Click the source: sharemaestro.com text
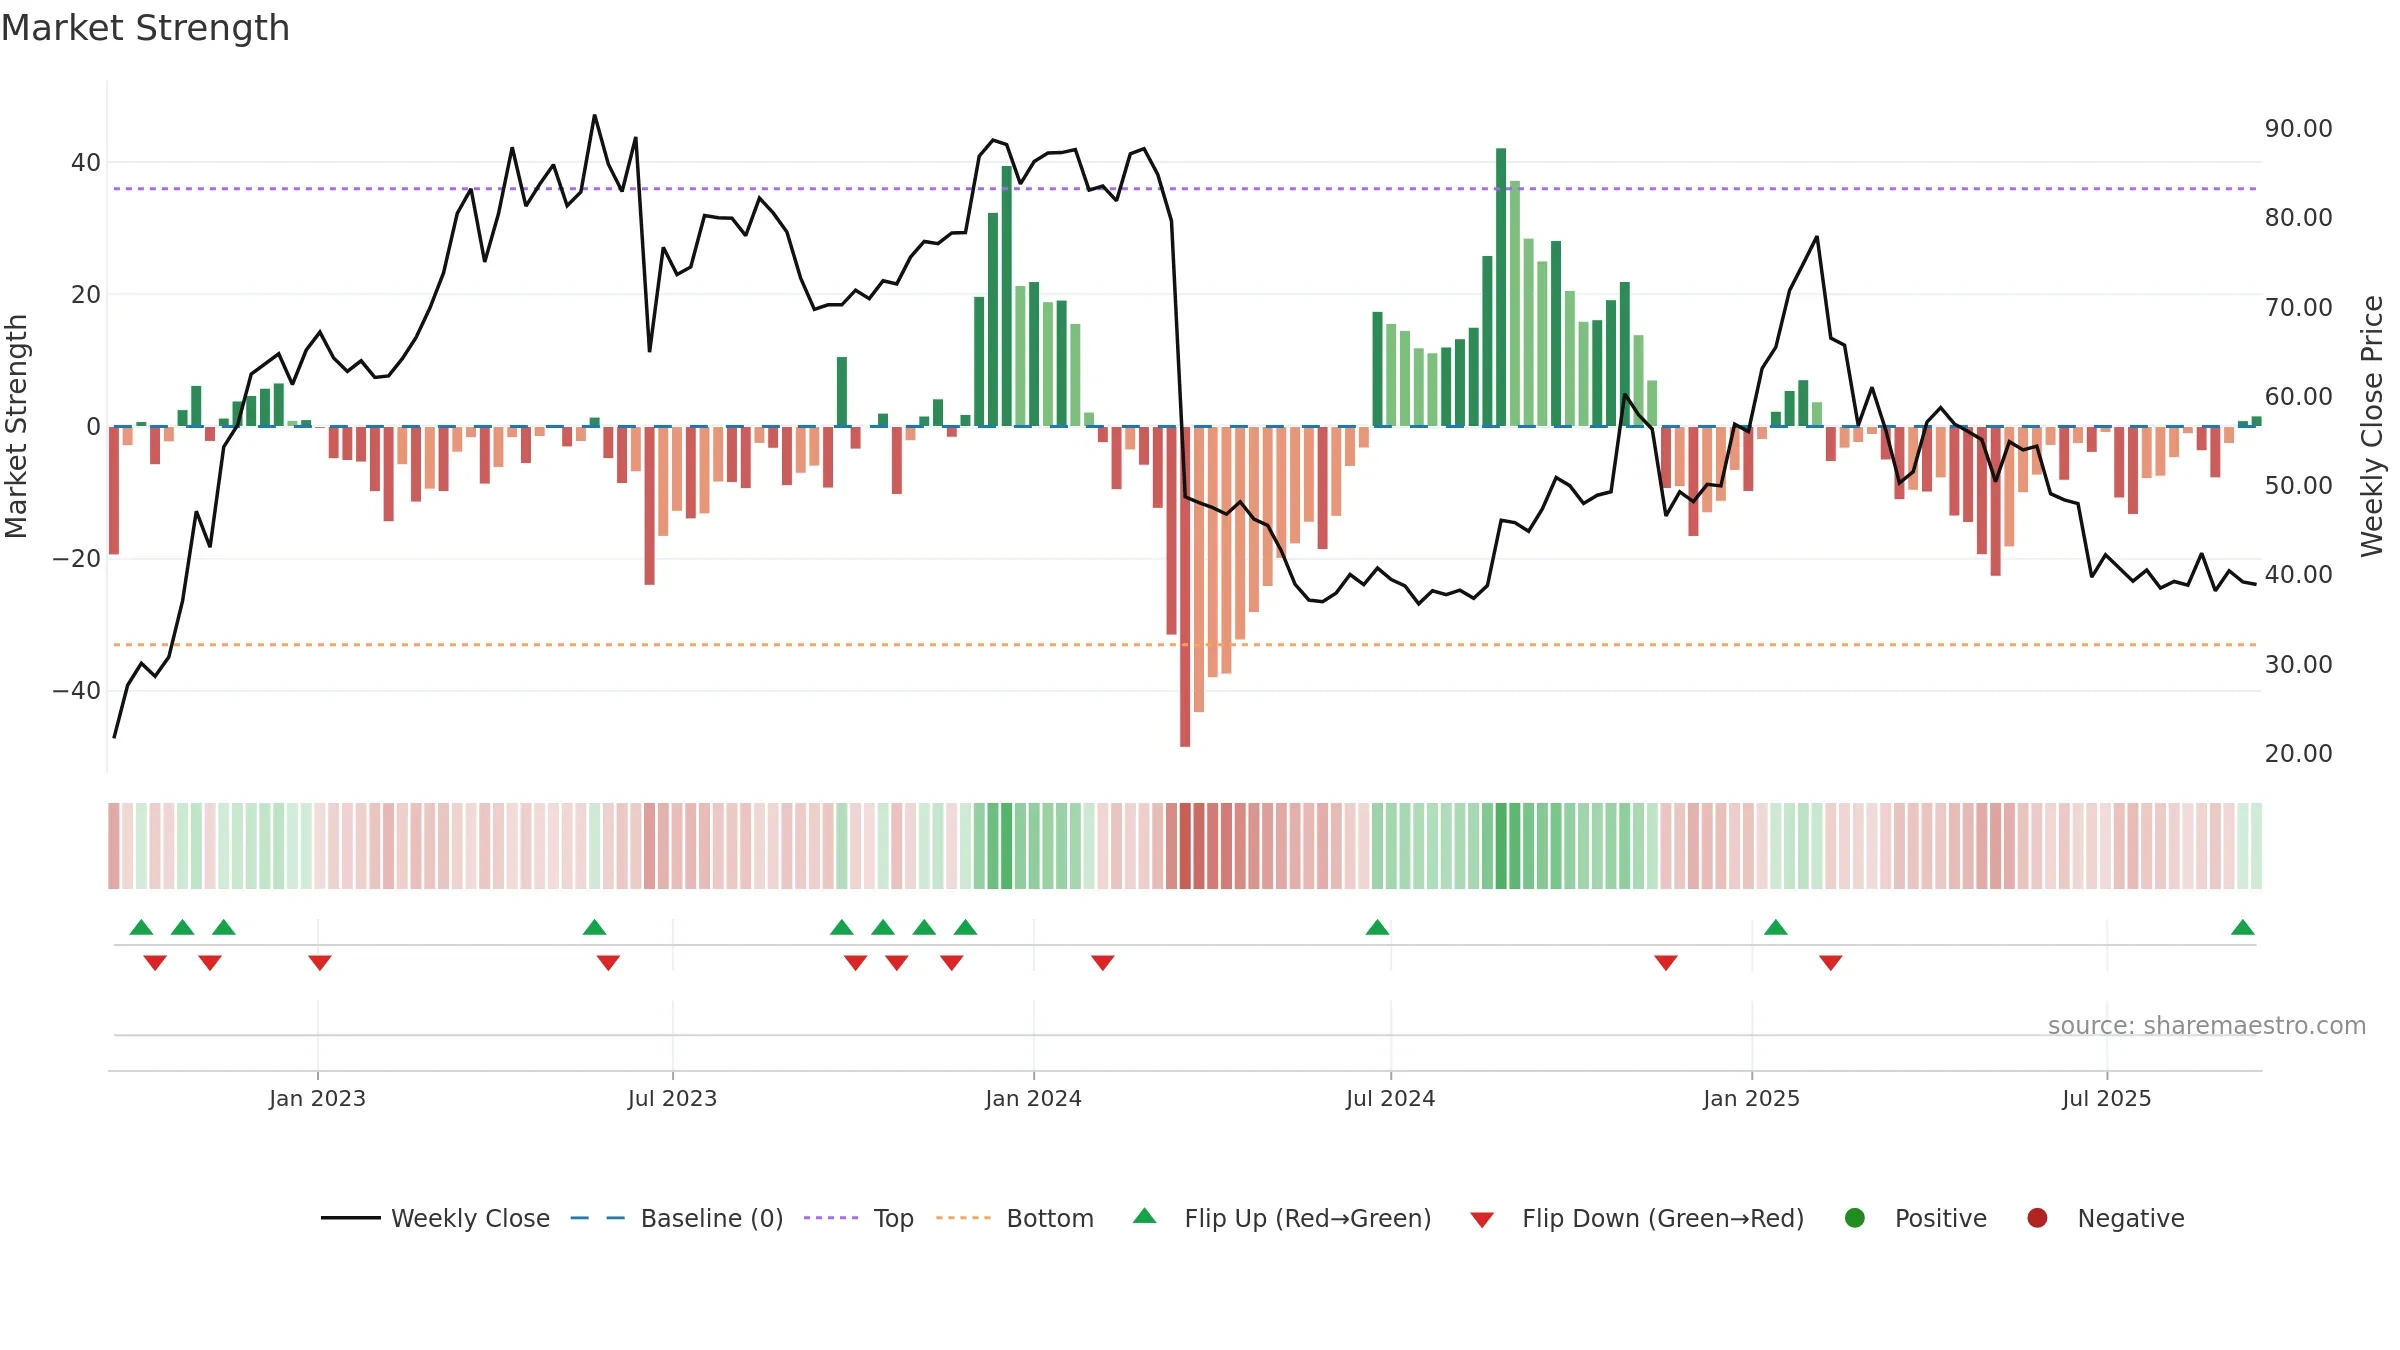The width and height of the screenshot is (2400, 1350). point(2207,1026)
